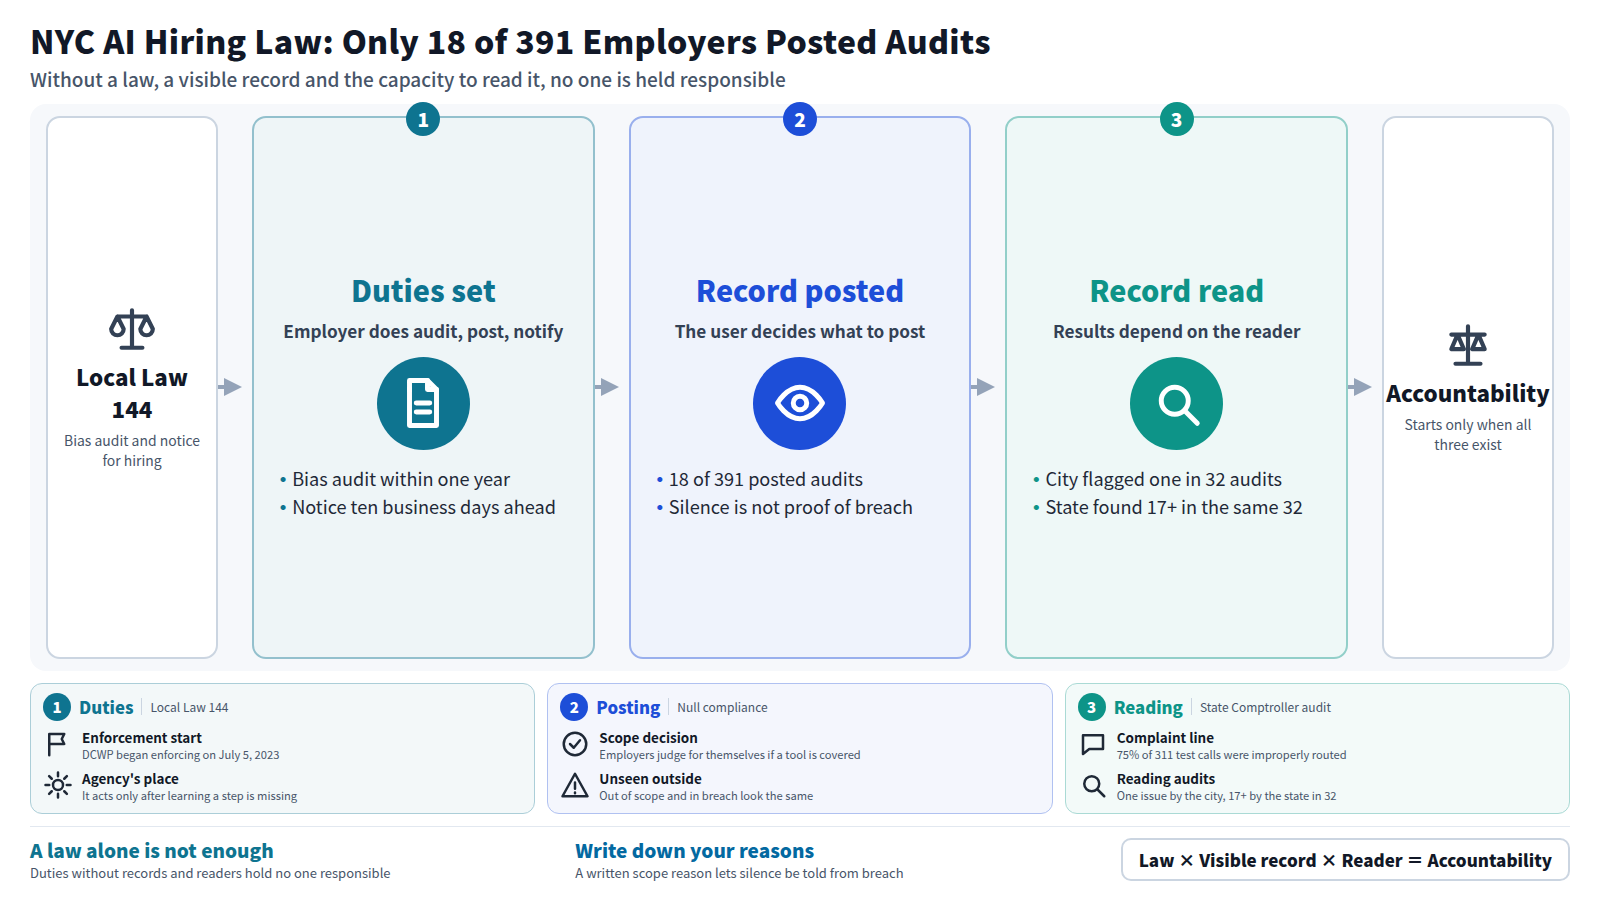Click the Accountability card title
The height and width of the screenshot is (900, 1600).
1468,394
